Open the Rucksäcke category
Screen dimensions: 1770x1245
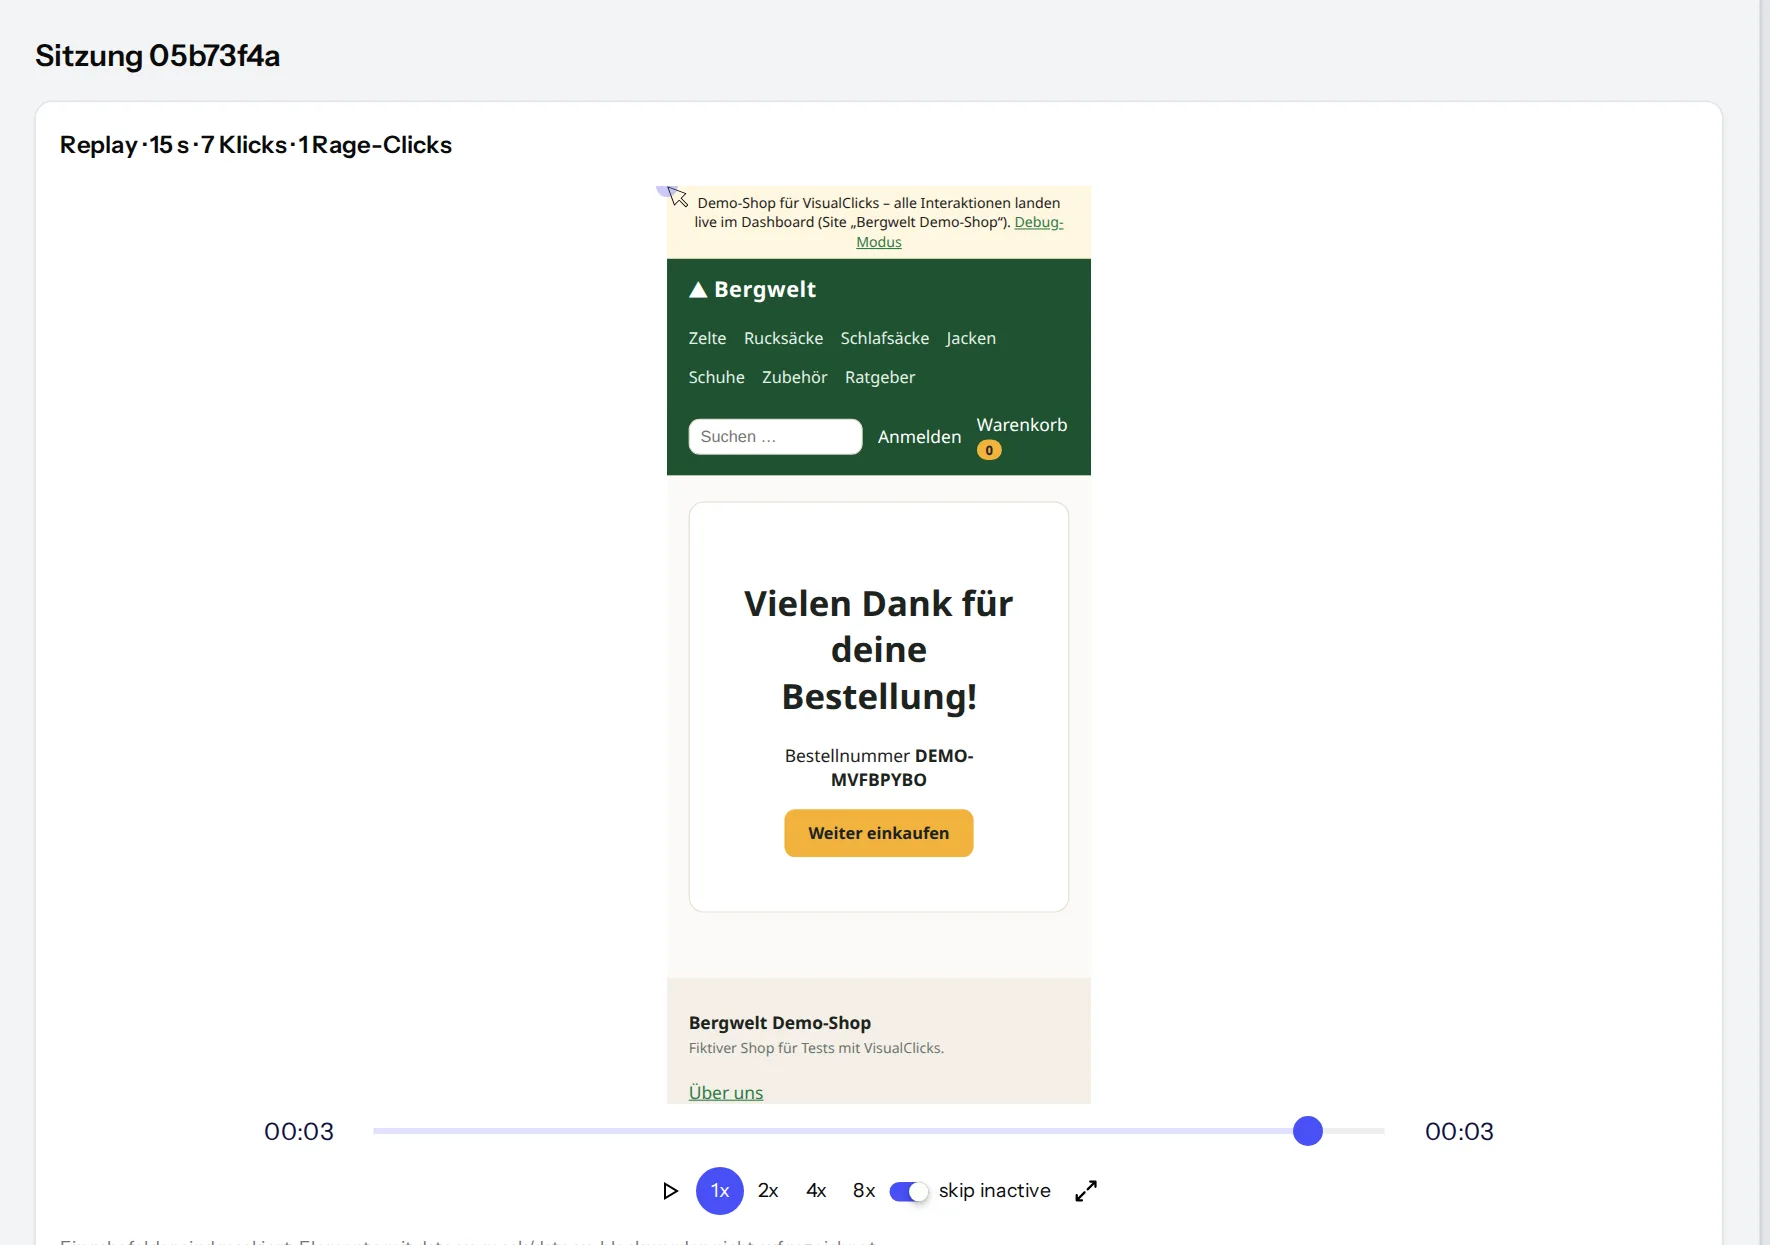[783, 338]
